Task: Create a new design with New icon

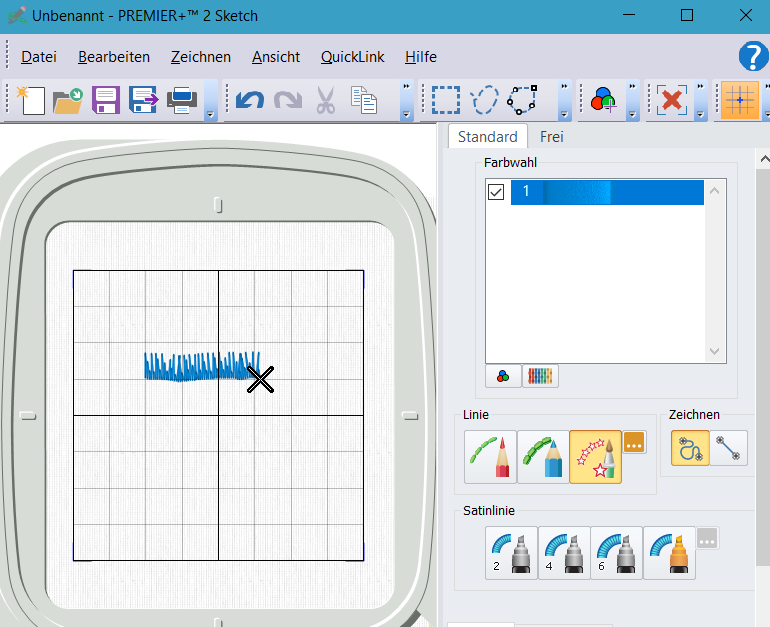Action: tap(31, 100)
